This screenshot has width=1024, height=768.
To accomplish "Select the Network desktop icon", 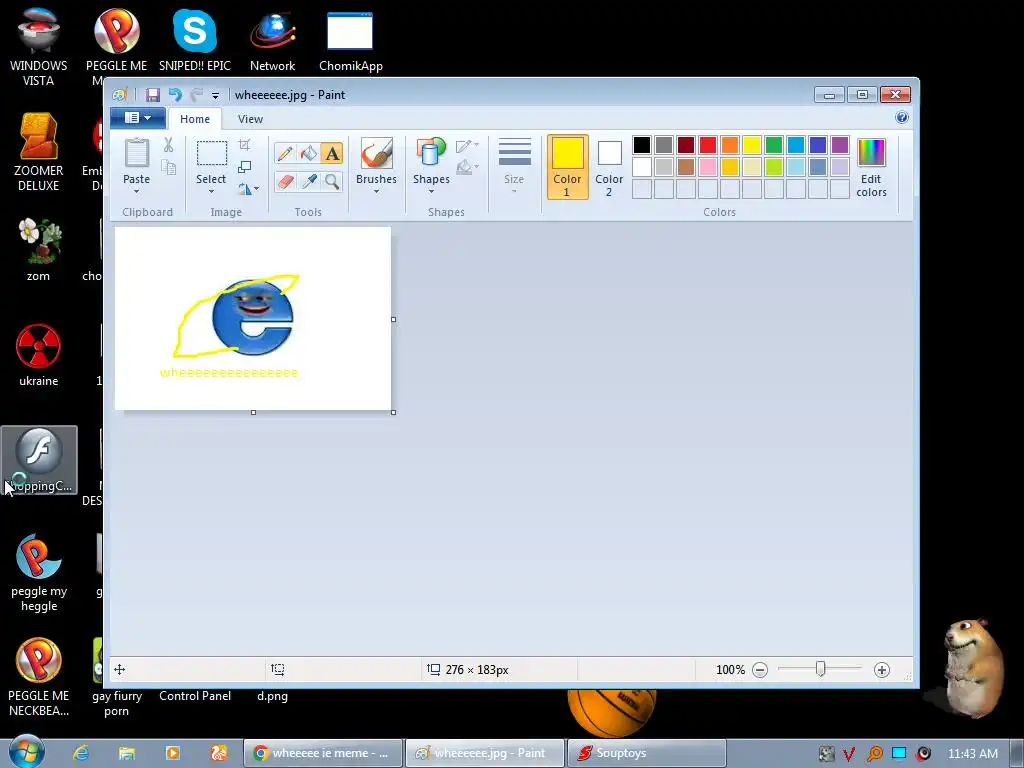I will [x=273, y=40].
